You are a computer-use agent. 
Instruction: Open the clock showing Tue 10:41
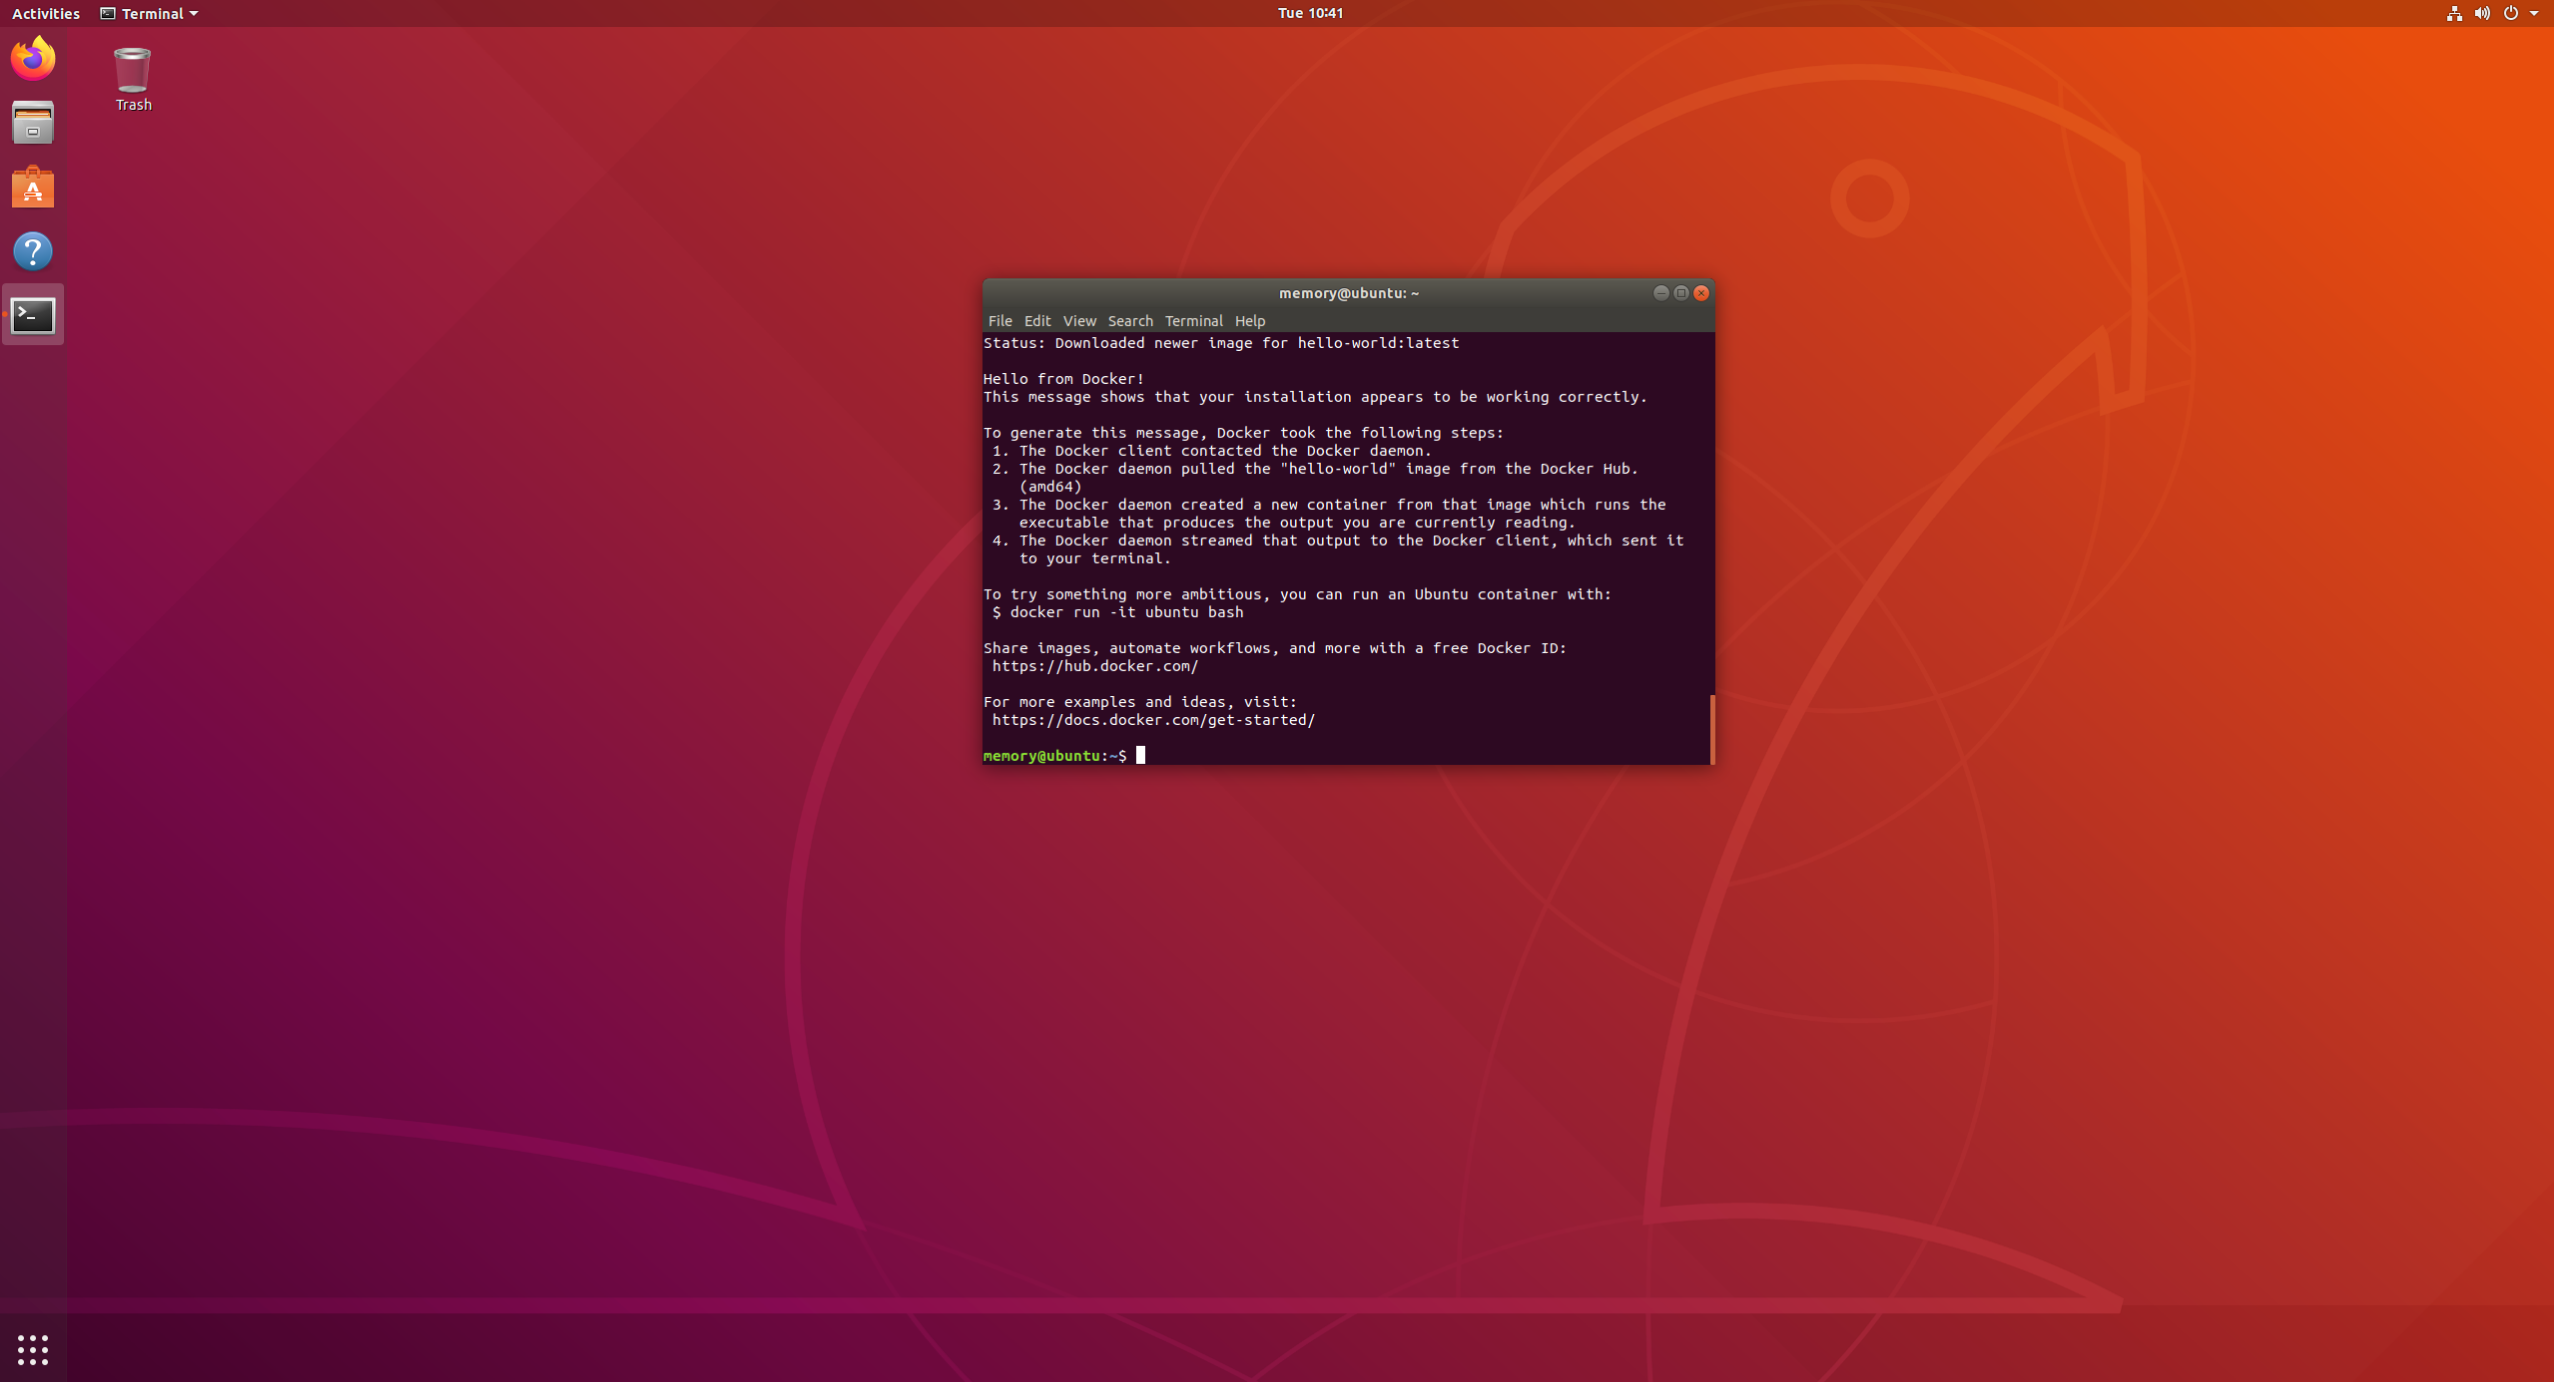[1310, 13]
